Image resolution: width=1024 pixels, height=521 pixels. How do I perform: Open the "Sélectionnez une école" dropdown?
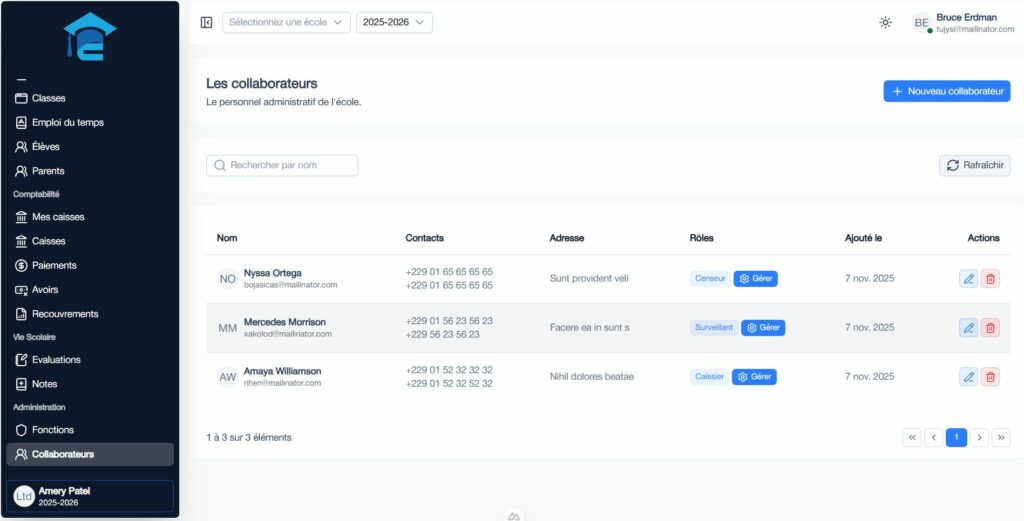[x=286, y=22]
